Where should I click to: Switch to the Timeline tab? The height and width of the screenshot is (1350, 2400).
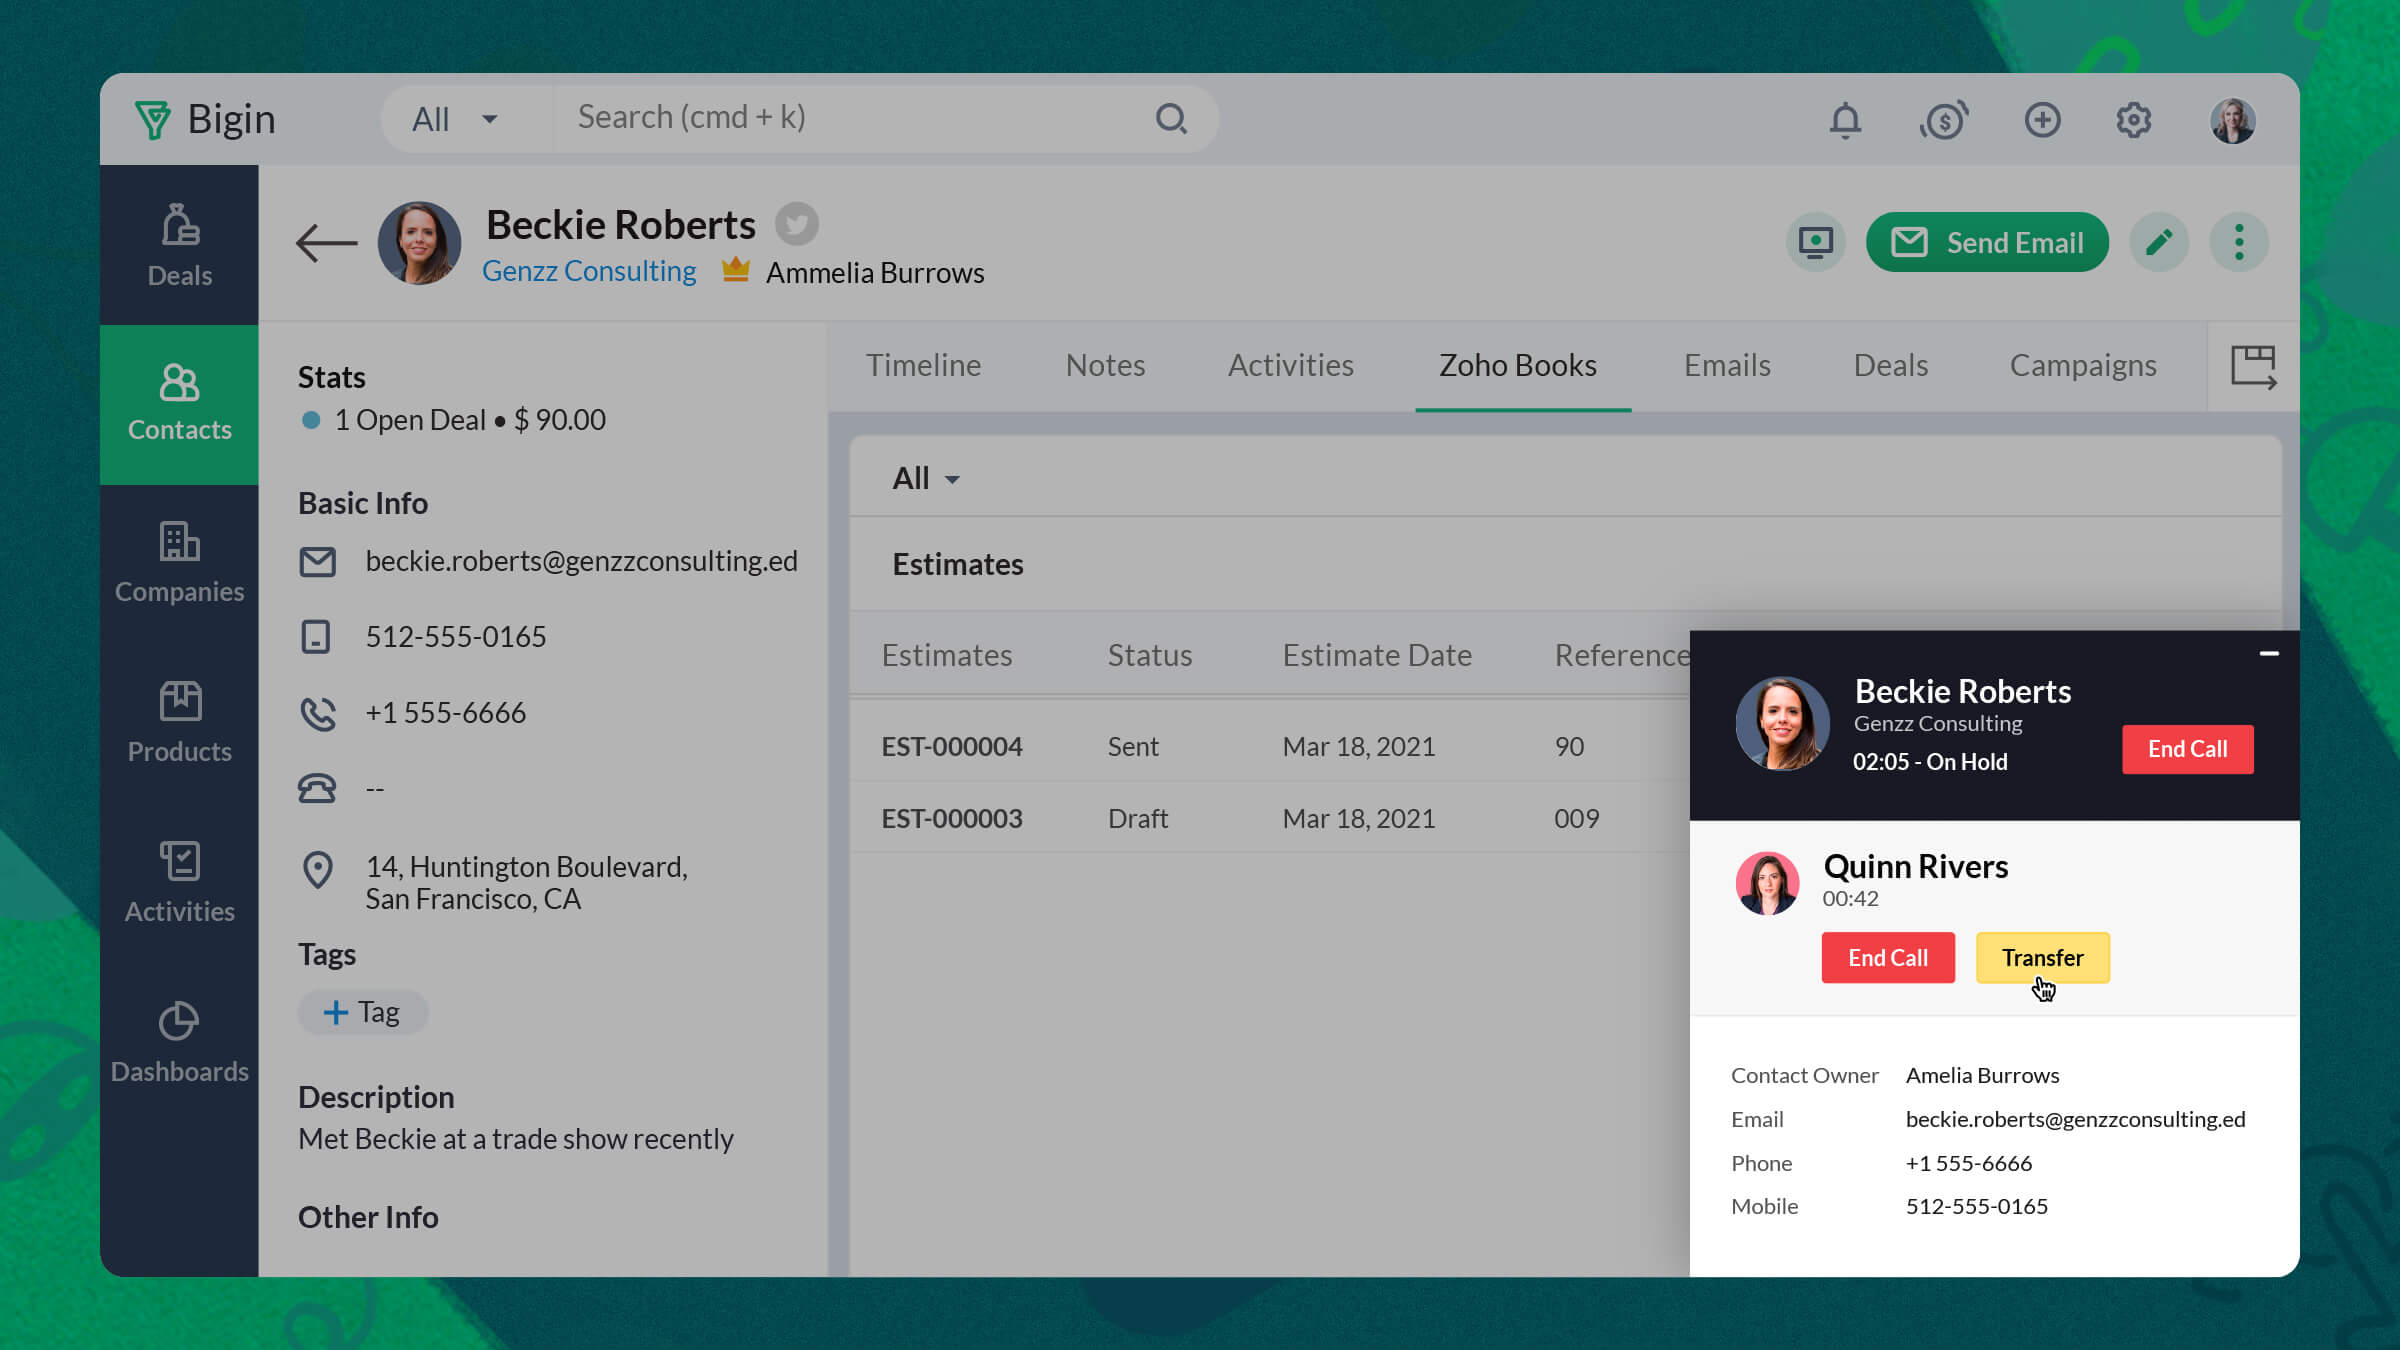(923, 366)
